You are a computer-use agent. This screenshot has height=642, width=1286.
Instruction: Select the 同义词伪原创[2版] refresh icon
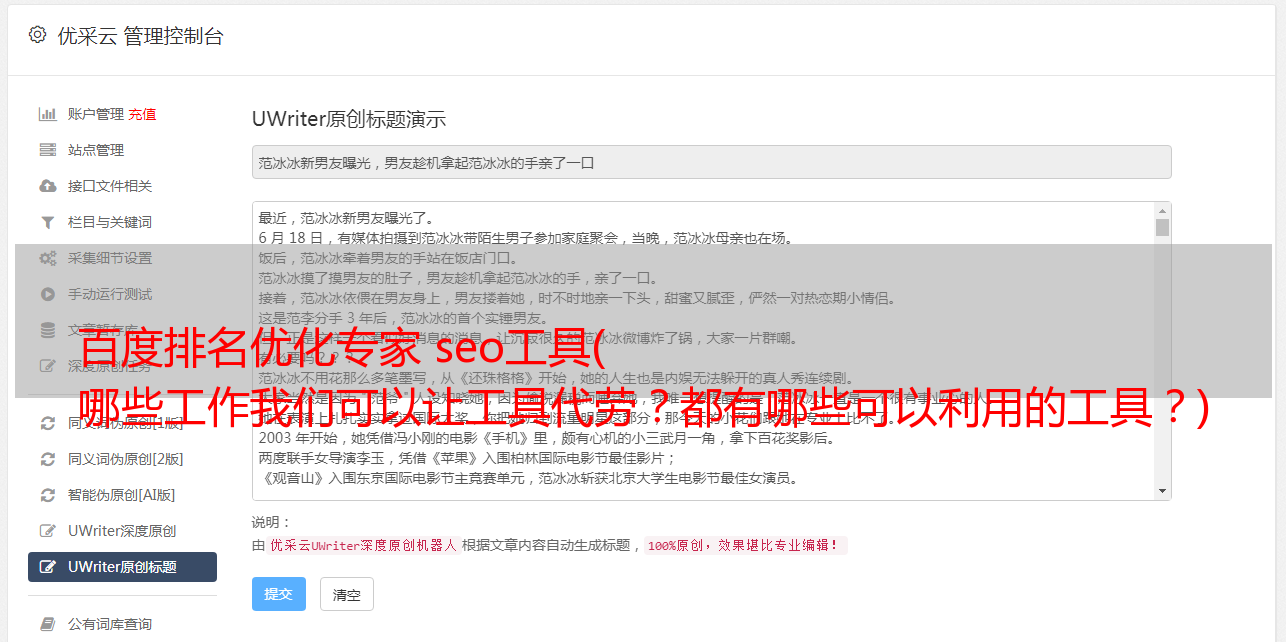coord(47,459)
